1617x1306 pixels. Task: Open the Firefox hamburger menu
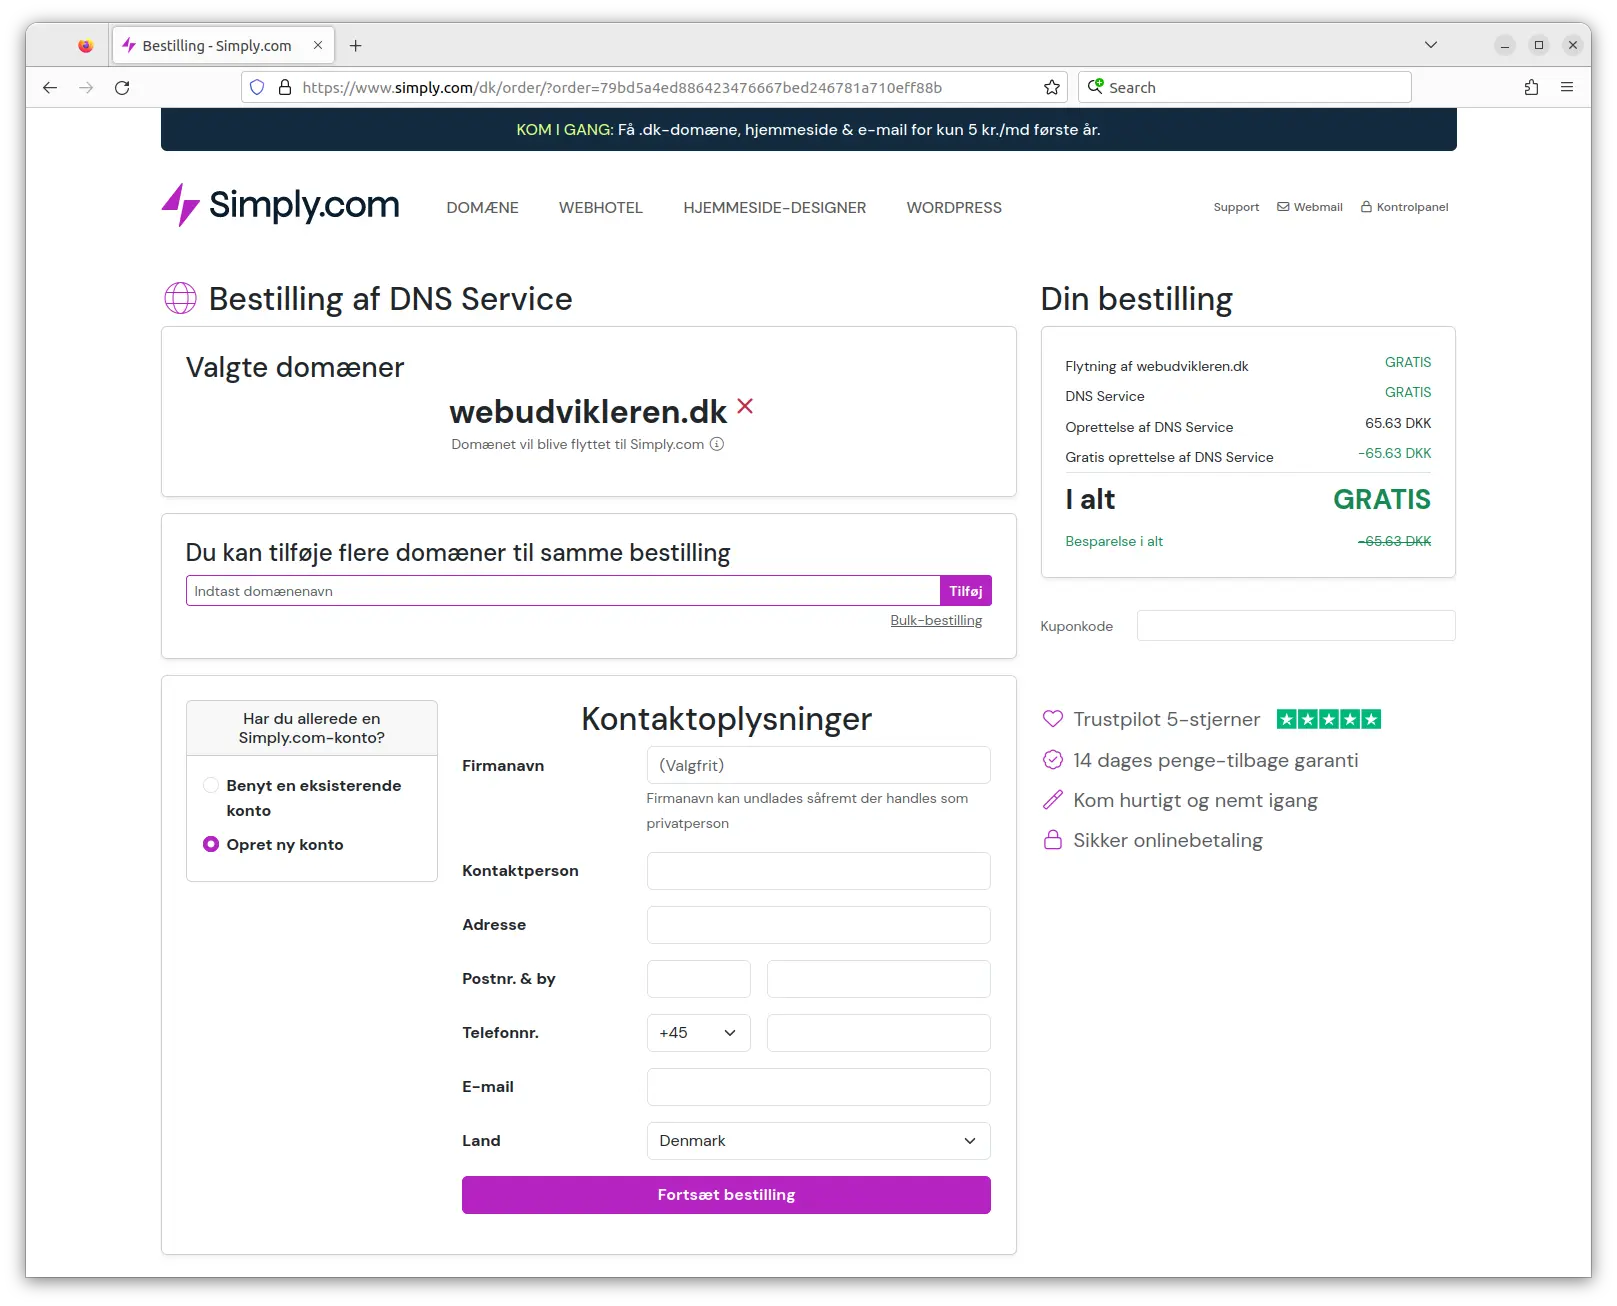tap(1567, 88)
